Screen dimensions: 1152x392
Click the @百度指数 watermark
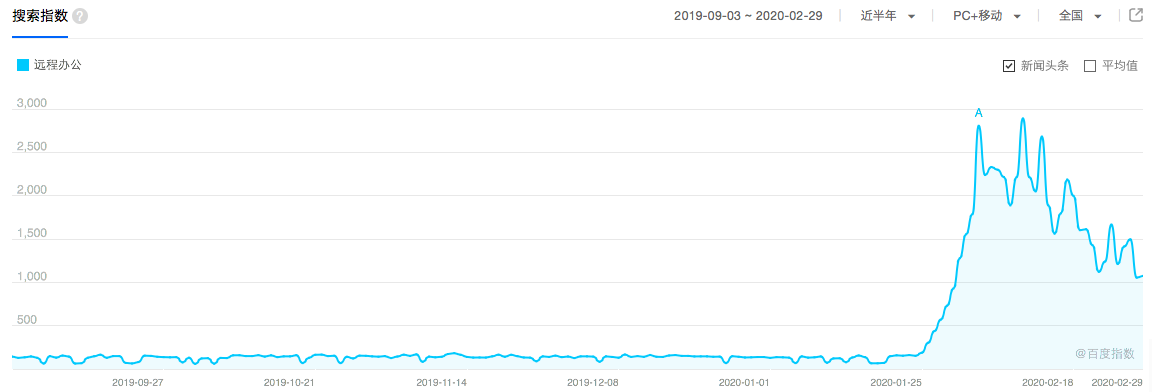(x=1105, y=354)
